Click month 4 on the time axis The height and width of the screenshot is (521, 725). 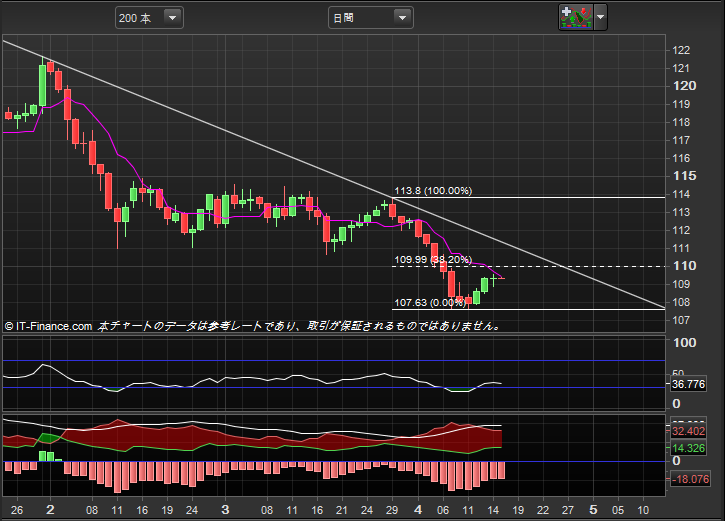[x=418, y=509]
